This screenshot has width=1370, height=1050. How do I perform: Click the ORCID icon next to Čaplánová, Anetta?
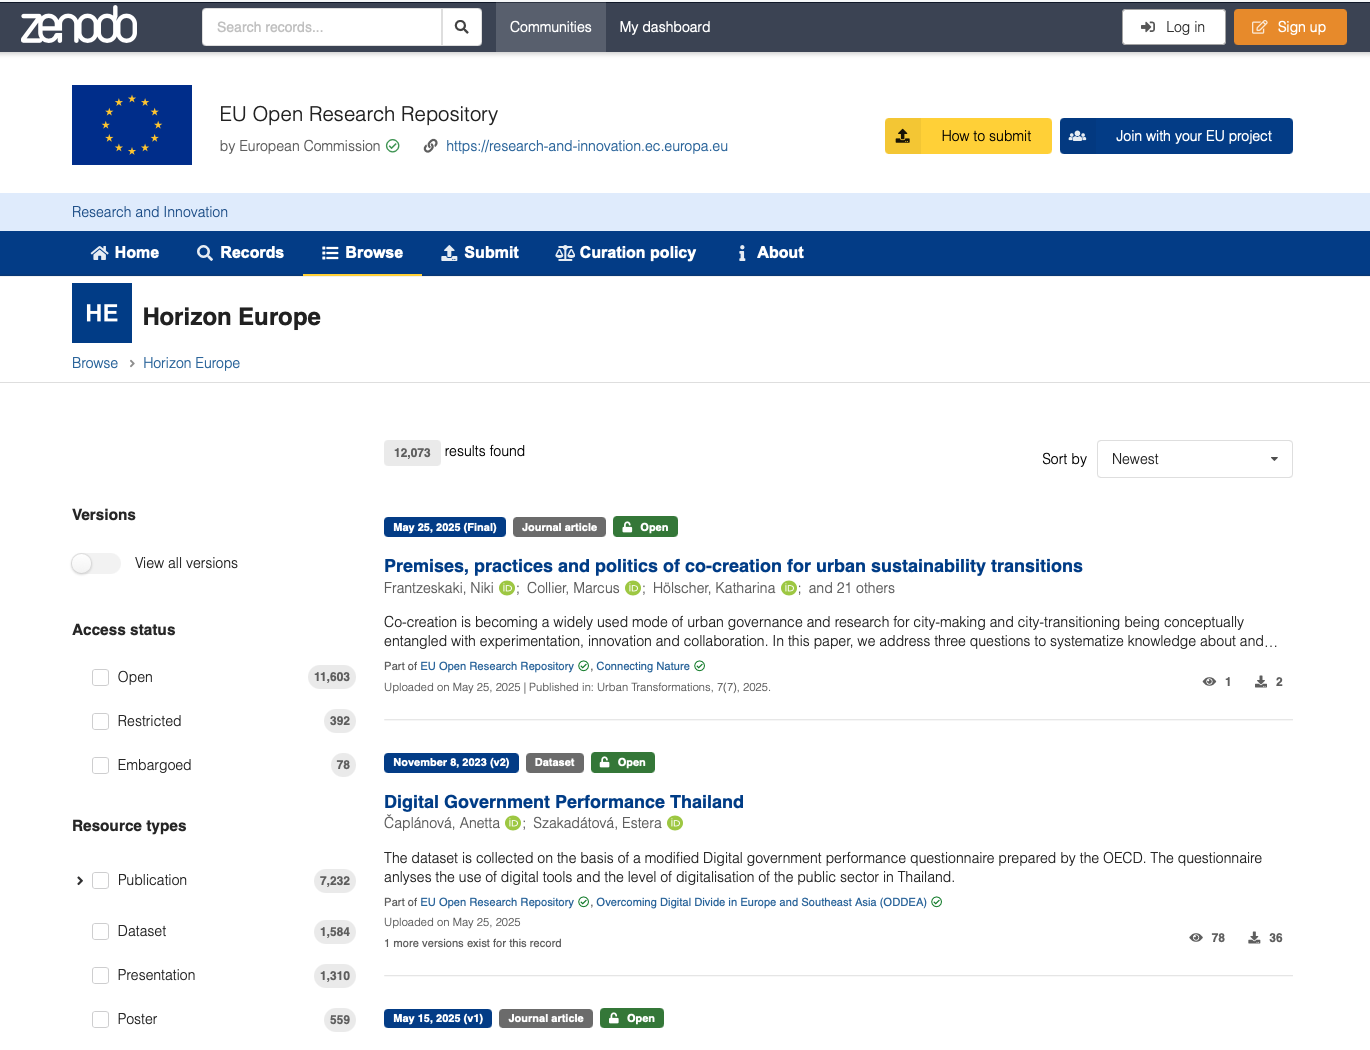[513, 823]
